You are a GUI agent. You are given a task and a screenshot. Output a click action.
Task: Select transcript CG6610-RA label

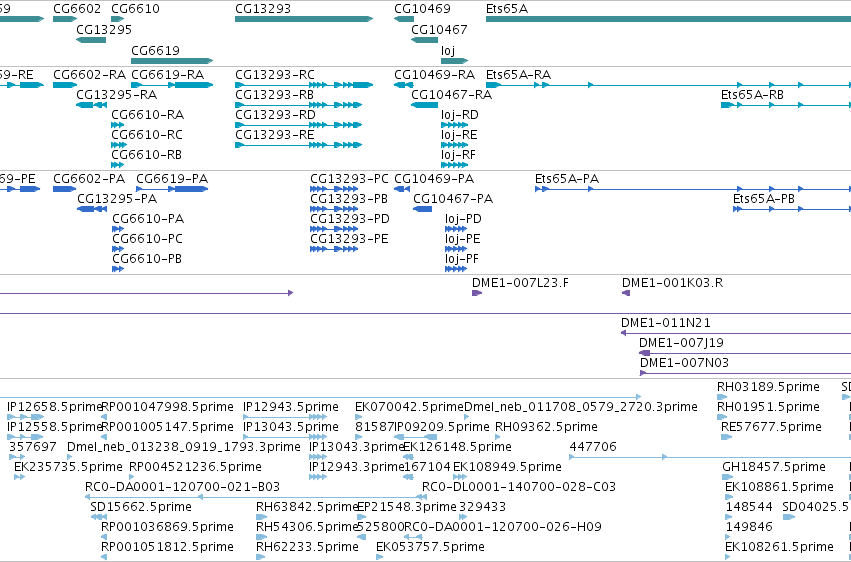(x=148, y=114)
